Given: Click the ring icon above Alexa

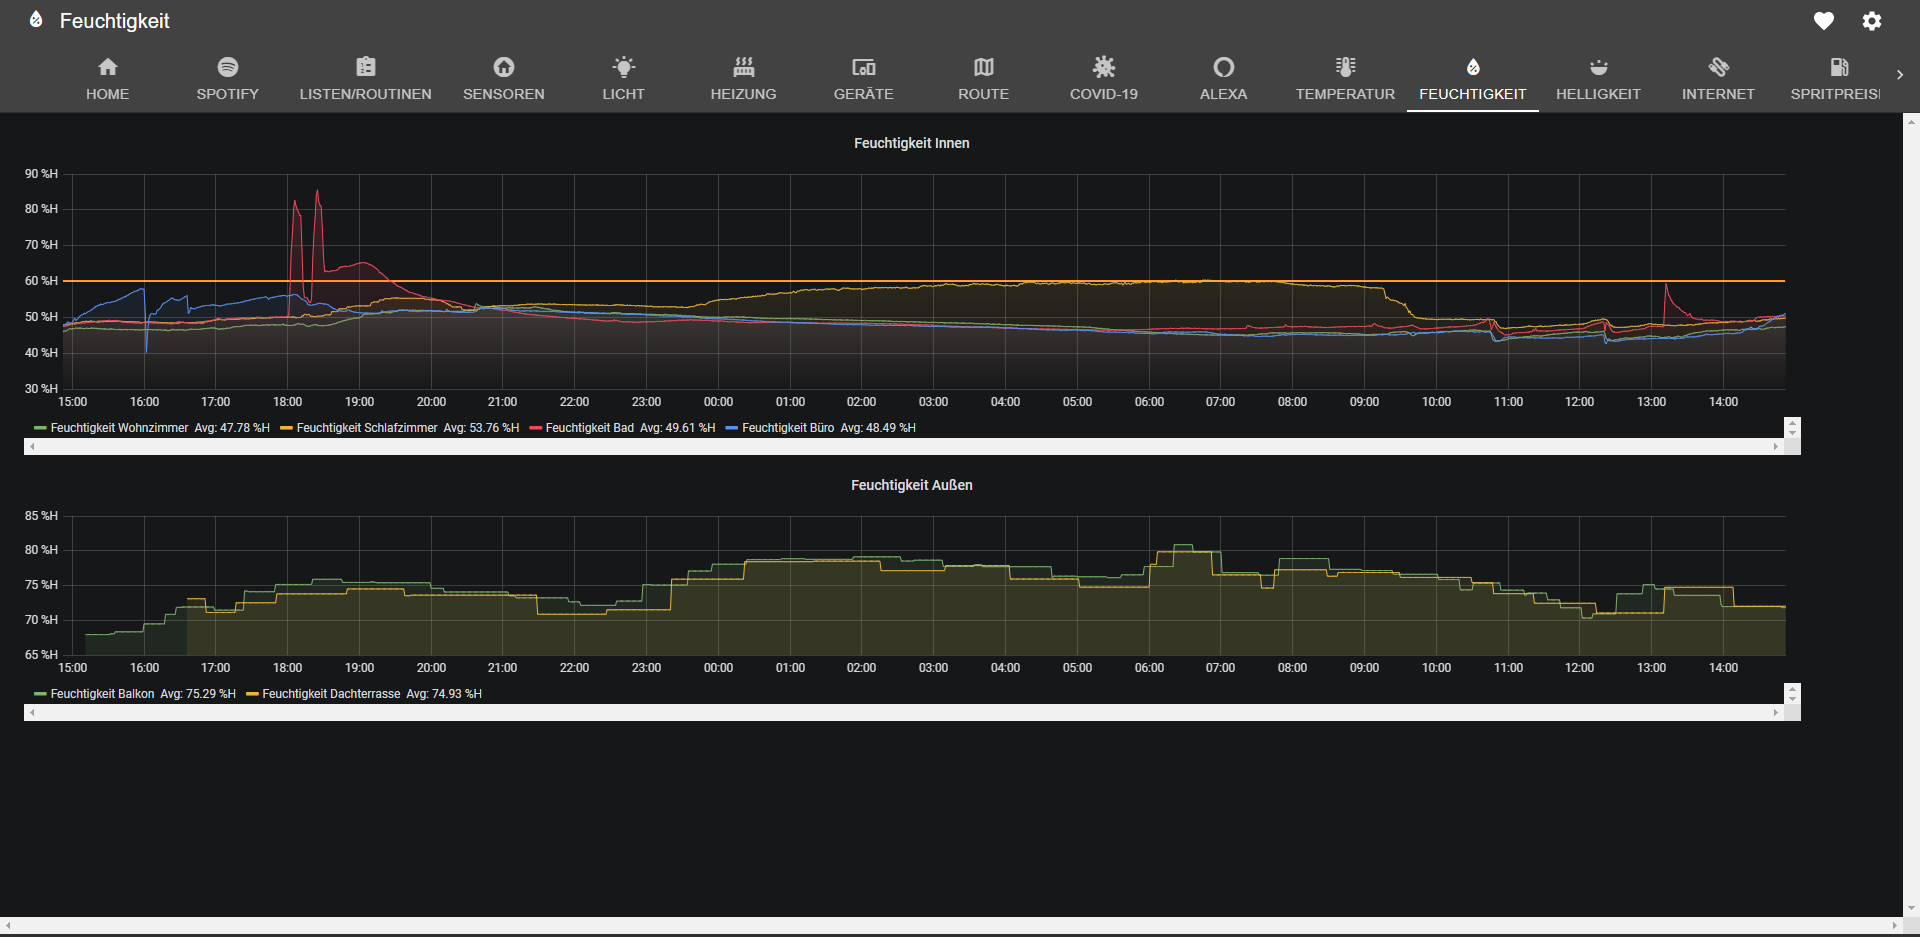Looking at the screenshot, I should 1223,67.
